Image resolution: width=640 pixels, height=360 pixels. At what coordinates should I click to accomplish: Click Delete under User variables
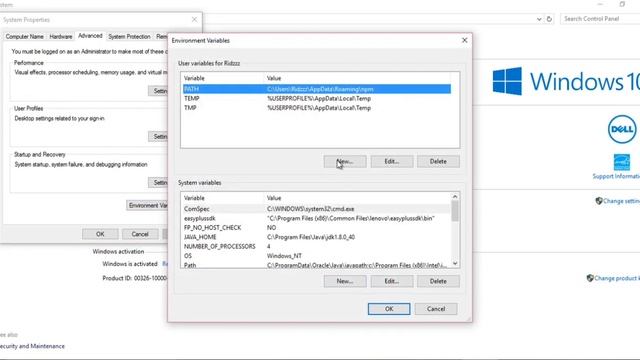tap(438, 162)
